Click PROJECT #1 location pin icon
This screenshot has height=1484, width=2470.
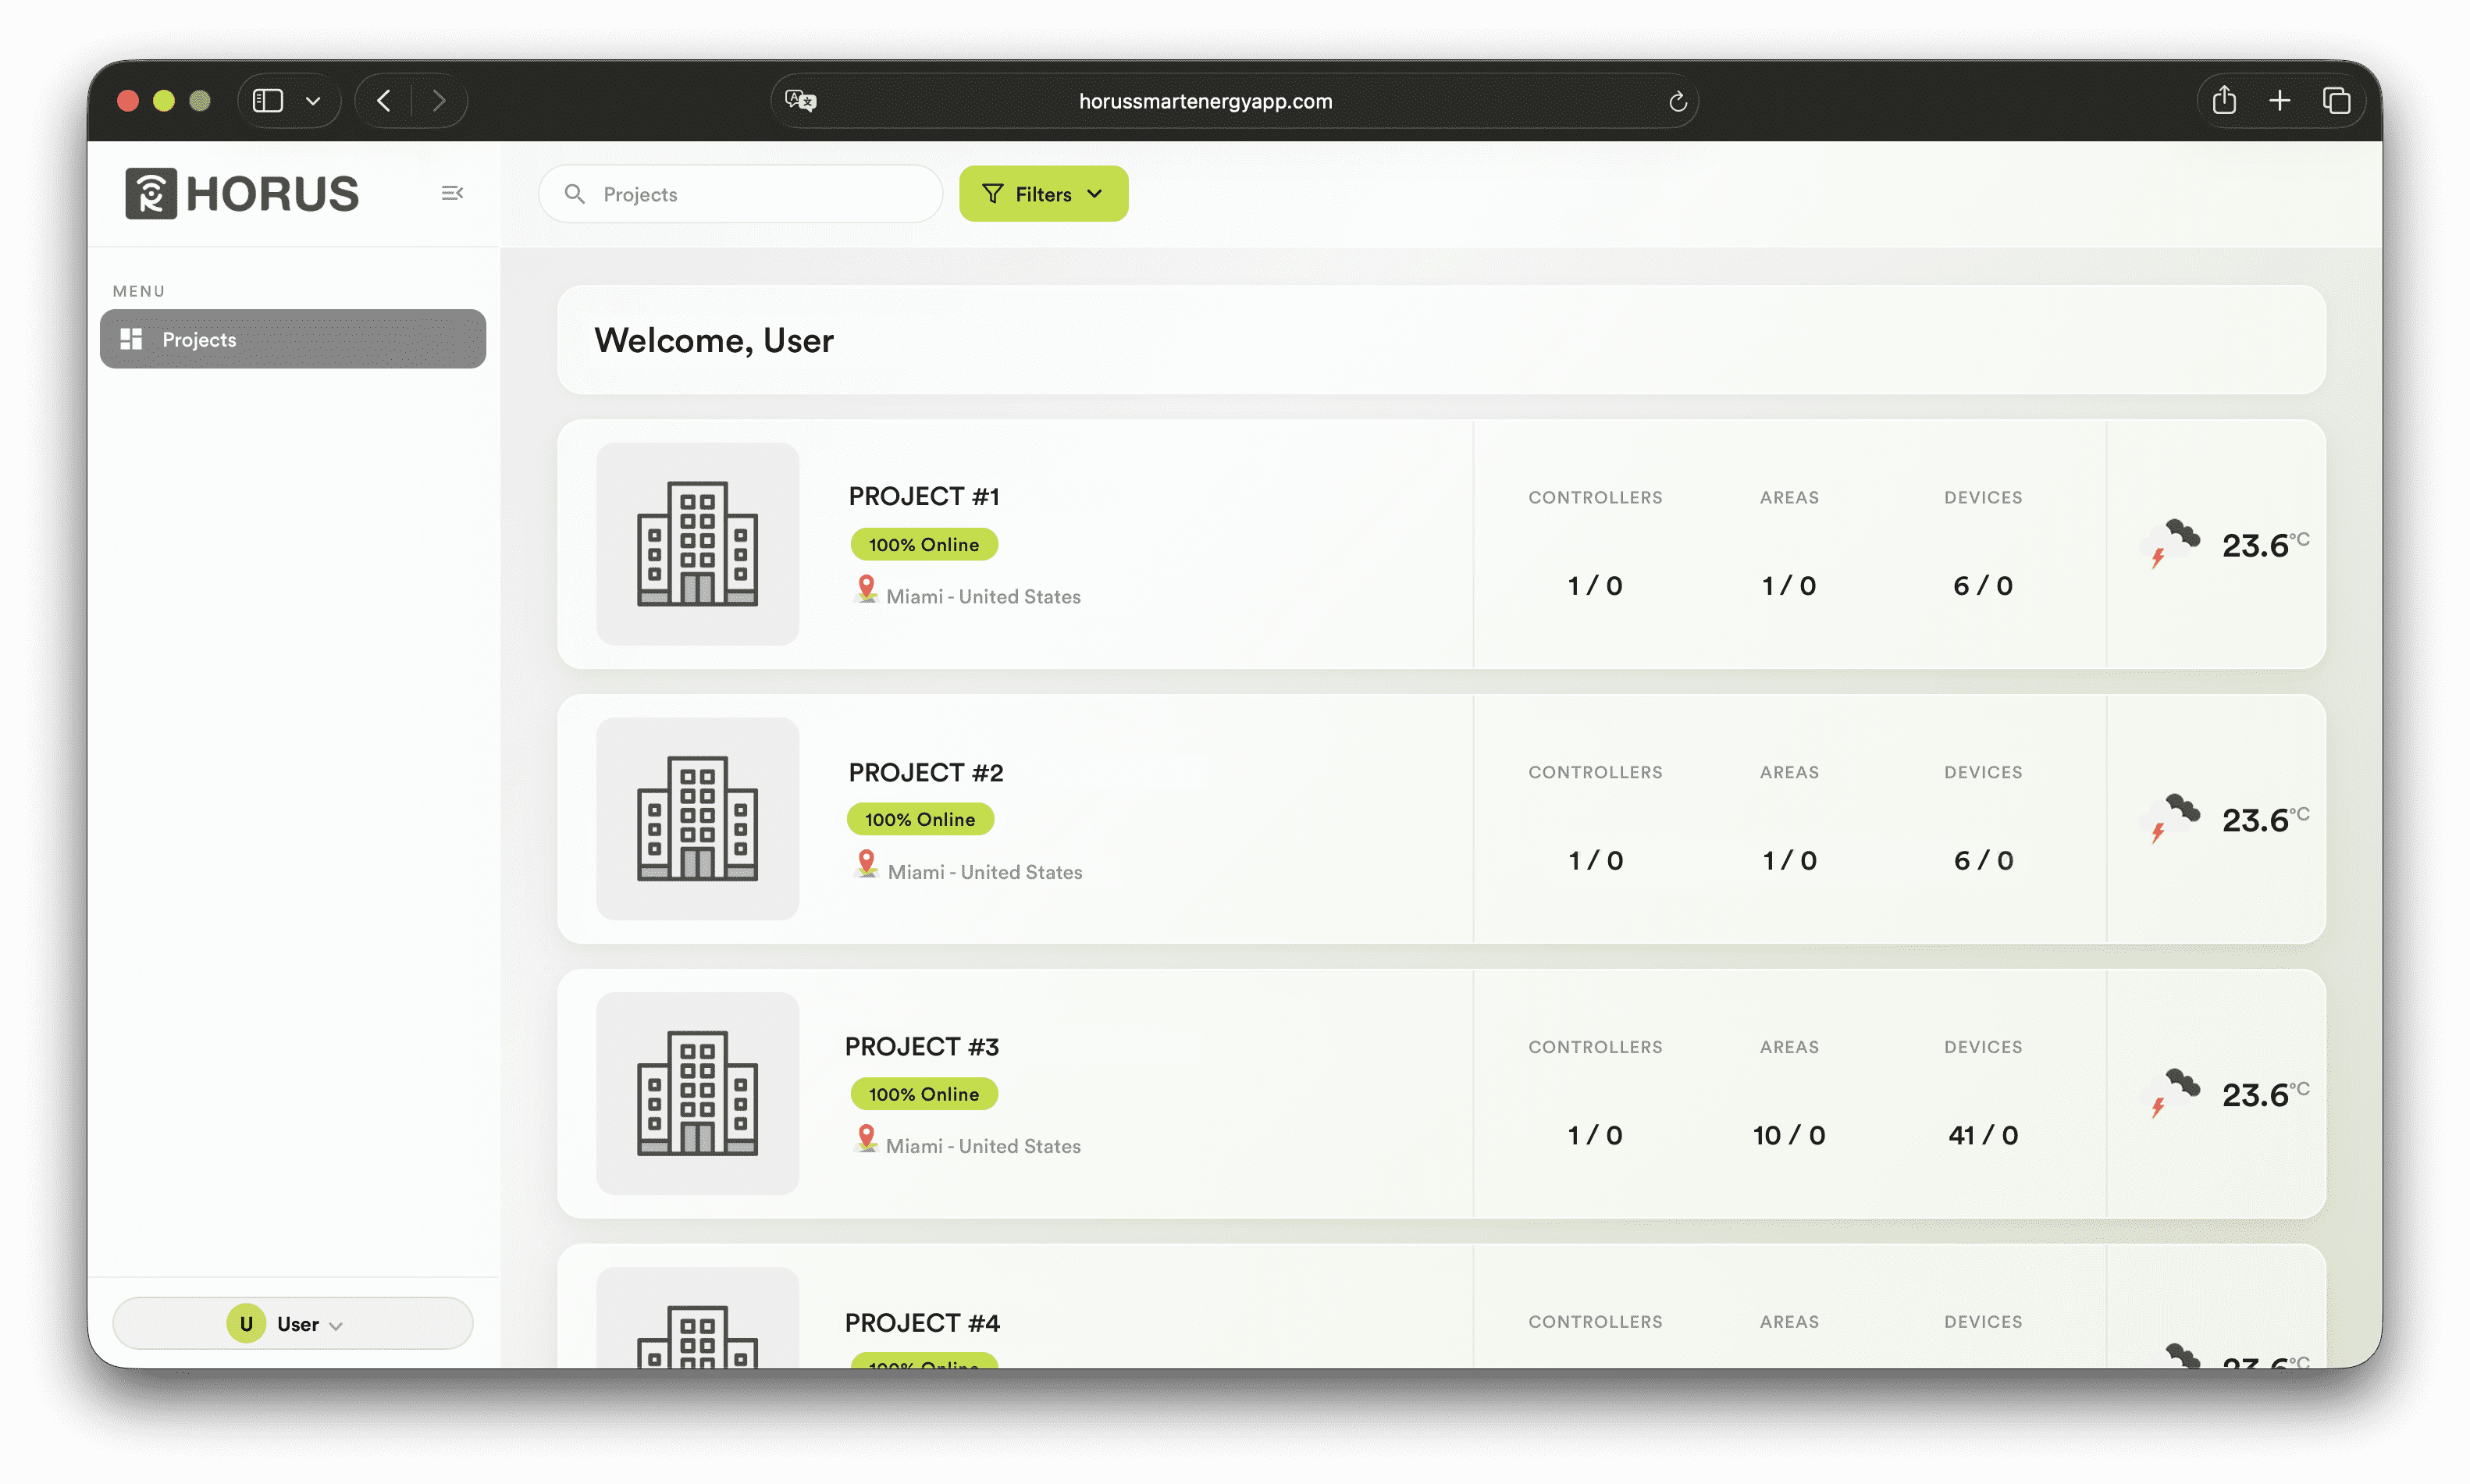click(x=867, y=590)
